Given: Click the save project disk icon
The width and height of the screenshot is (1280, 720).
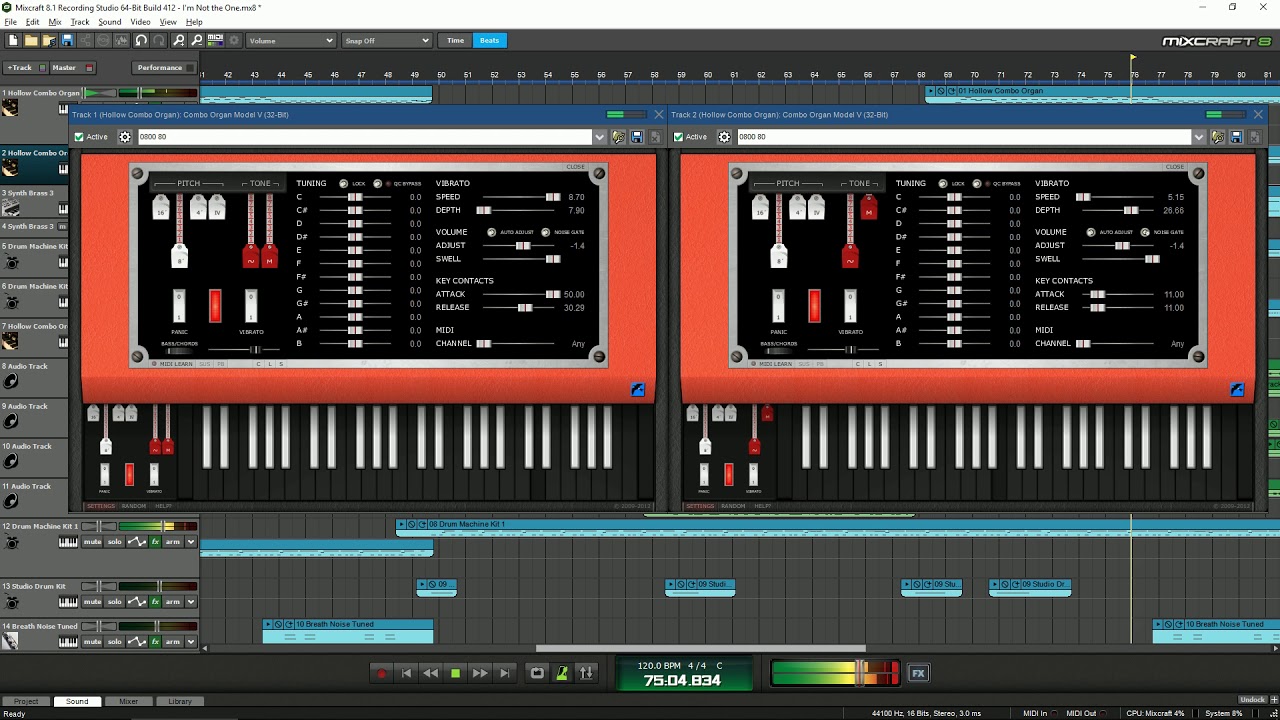Looking at the screenshot, I should (x=67, y=41).
